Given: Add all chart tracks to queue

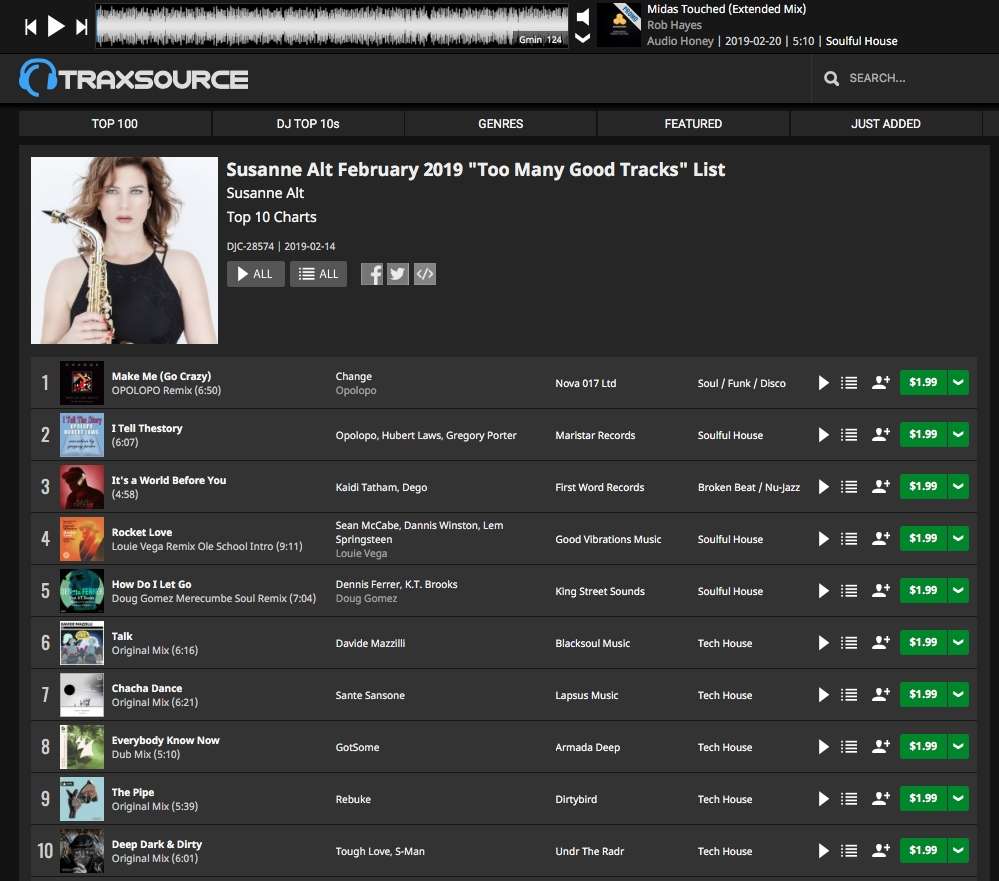Looking at the screenshot, I should (x=319, y=274).
